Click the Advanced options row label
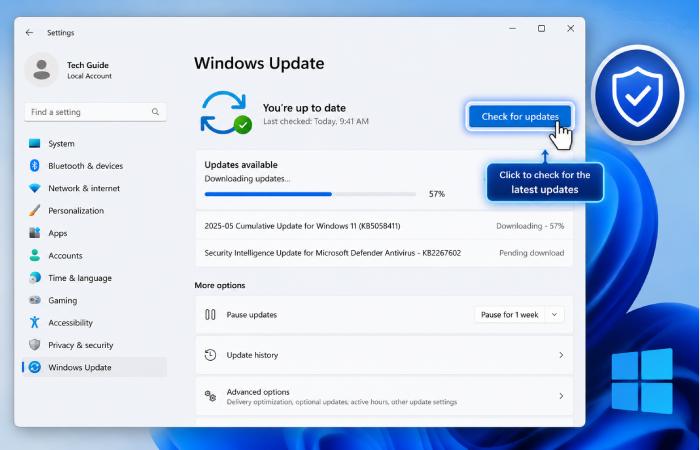This screenshot has width=700, height=450. (x=258, y=392)
